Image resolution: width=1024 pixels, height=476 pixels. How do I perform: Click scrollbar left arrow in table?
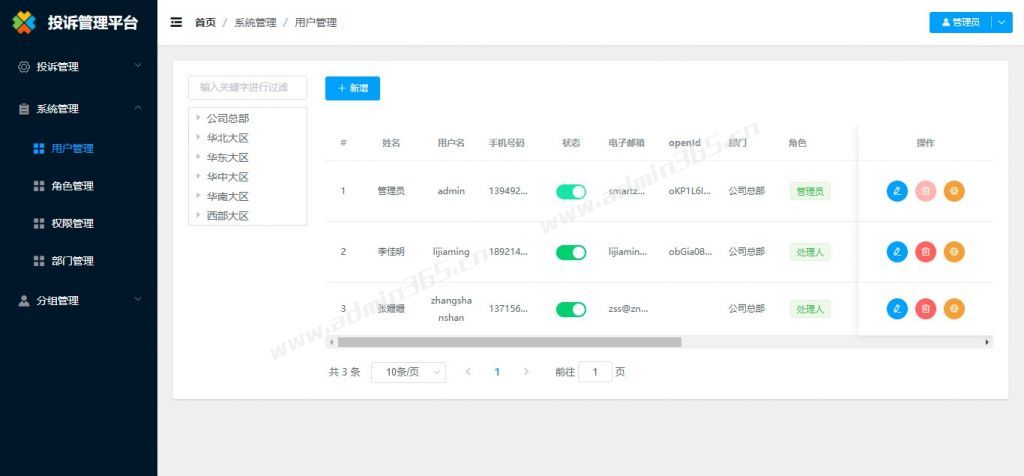tap(331, 342)
